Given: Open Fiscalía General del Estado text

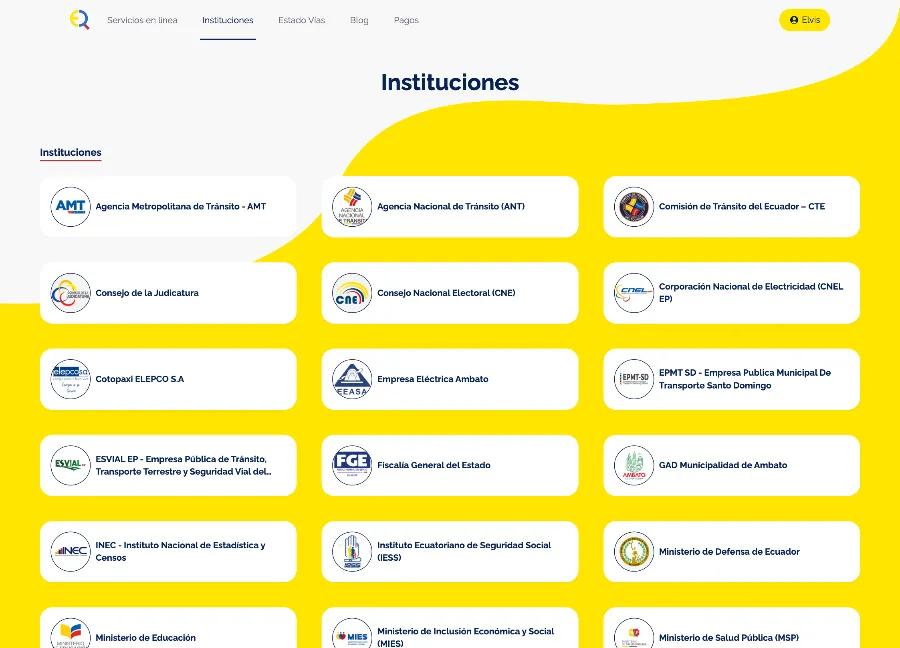Looking at the screenshot, I should pos(434,465).
